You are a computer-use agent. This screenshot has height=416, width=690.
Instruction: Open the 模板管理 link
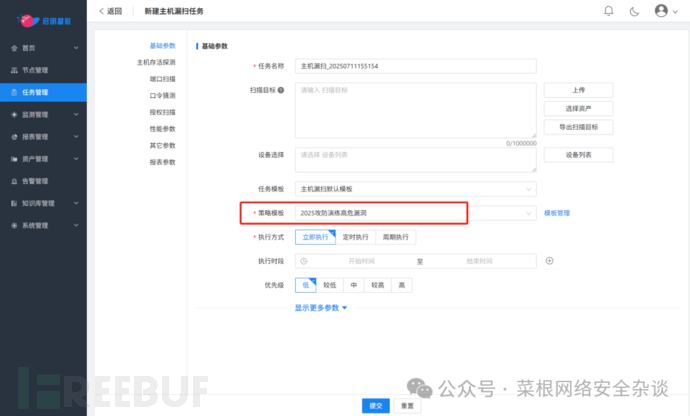pyautogui.click(x=557, y=214)
